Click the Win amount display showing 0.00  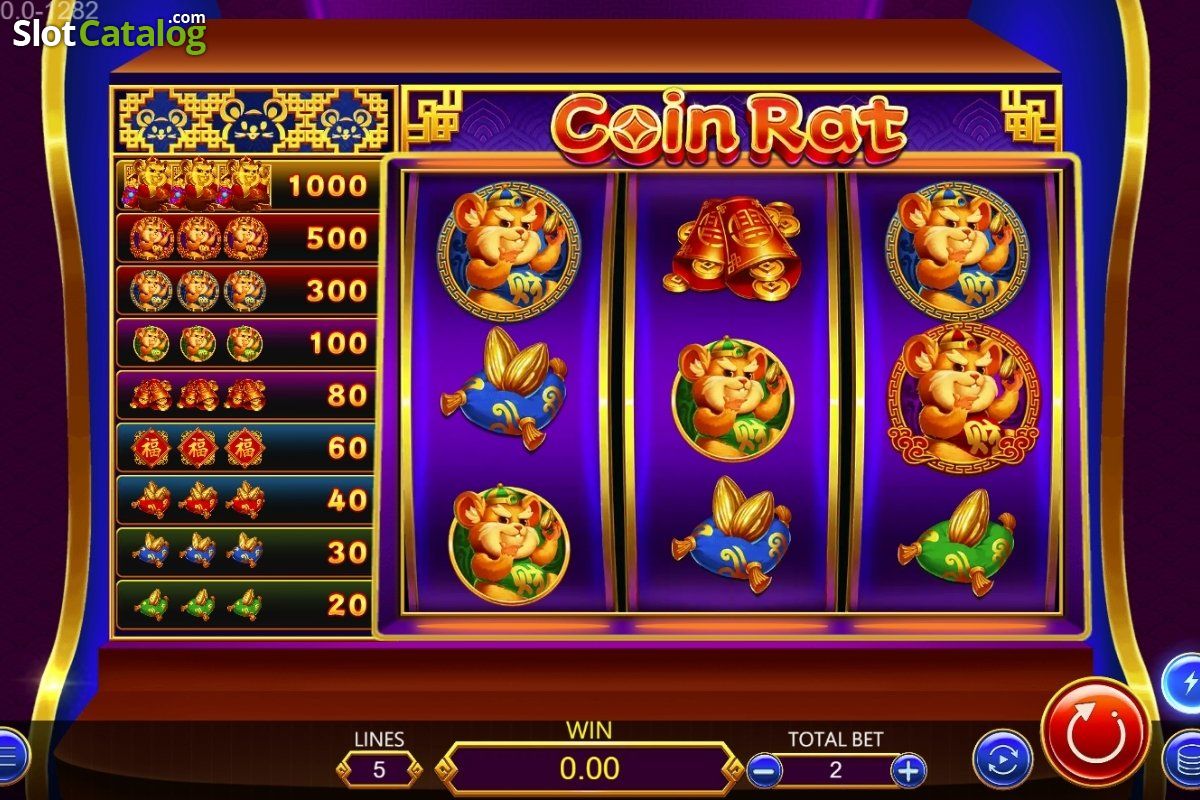click(x=590, y=768)
